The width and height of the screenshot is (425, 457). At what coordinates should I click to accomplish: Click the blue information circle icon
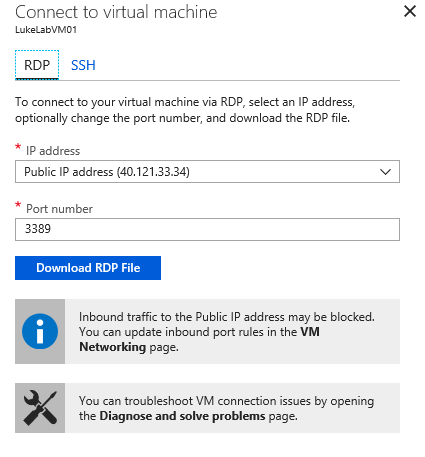click(40, 331)
